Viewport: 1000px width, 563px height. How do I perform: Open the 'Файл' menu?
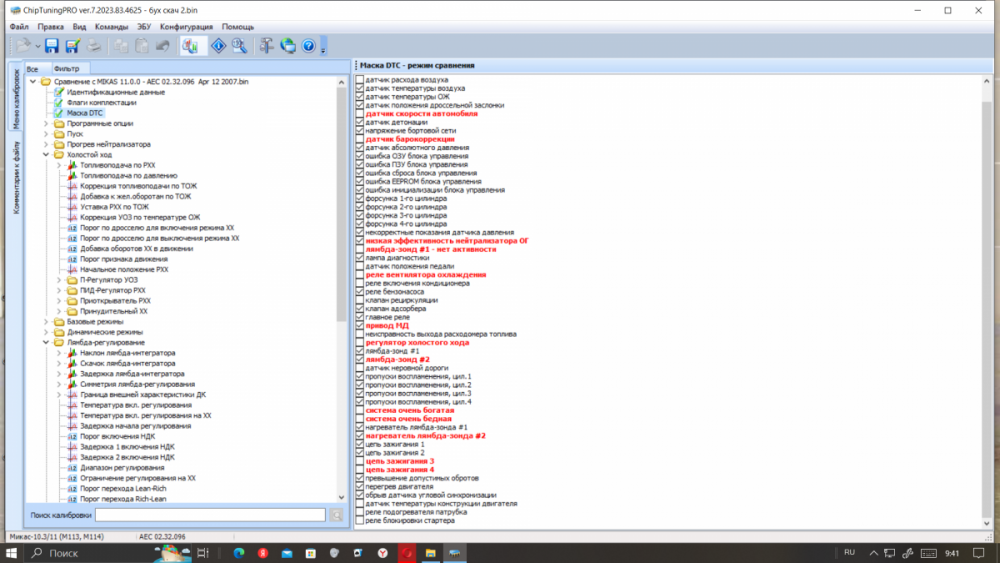tap(19, 27)
